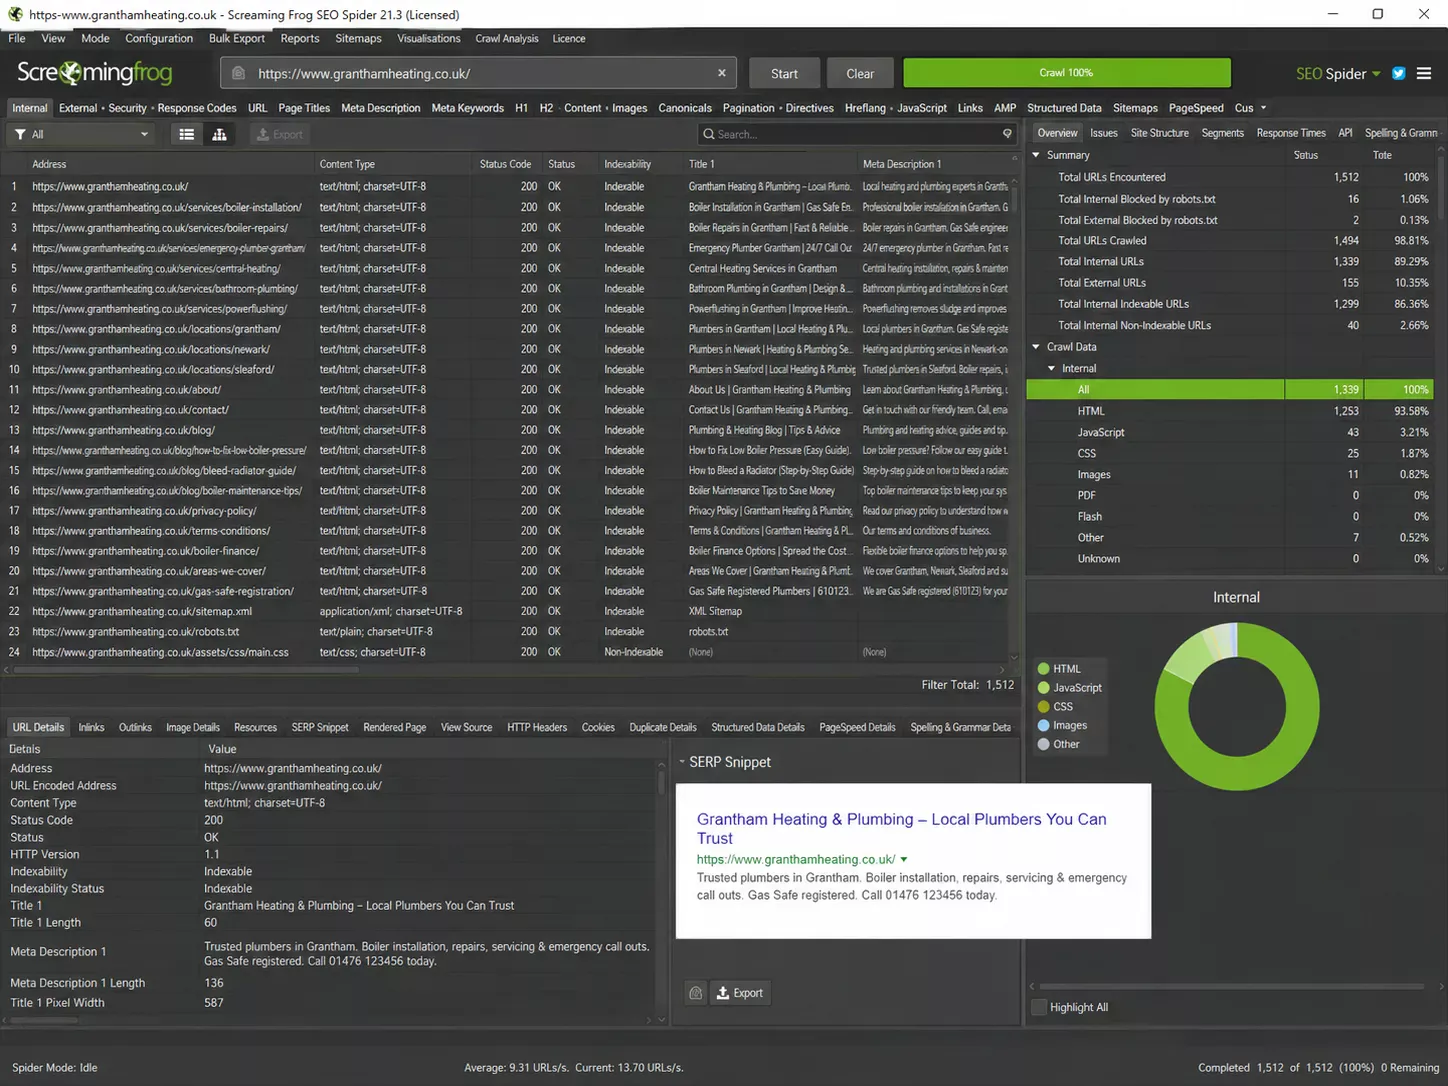The image size is (1448, 1086).
Task: Switch to the Page Titles tab
Action: [x=304, y=108]
